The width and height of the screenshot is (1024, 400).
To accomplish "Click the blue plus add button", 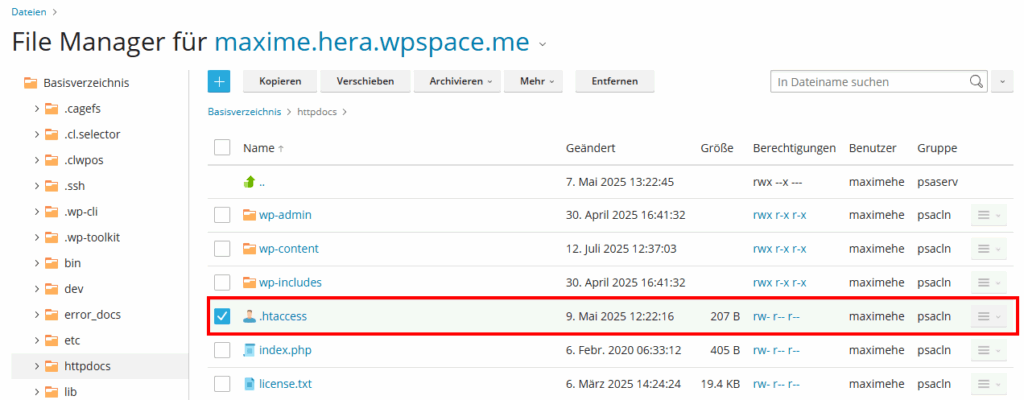I will pyautogui.click(x=219, y=81).
